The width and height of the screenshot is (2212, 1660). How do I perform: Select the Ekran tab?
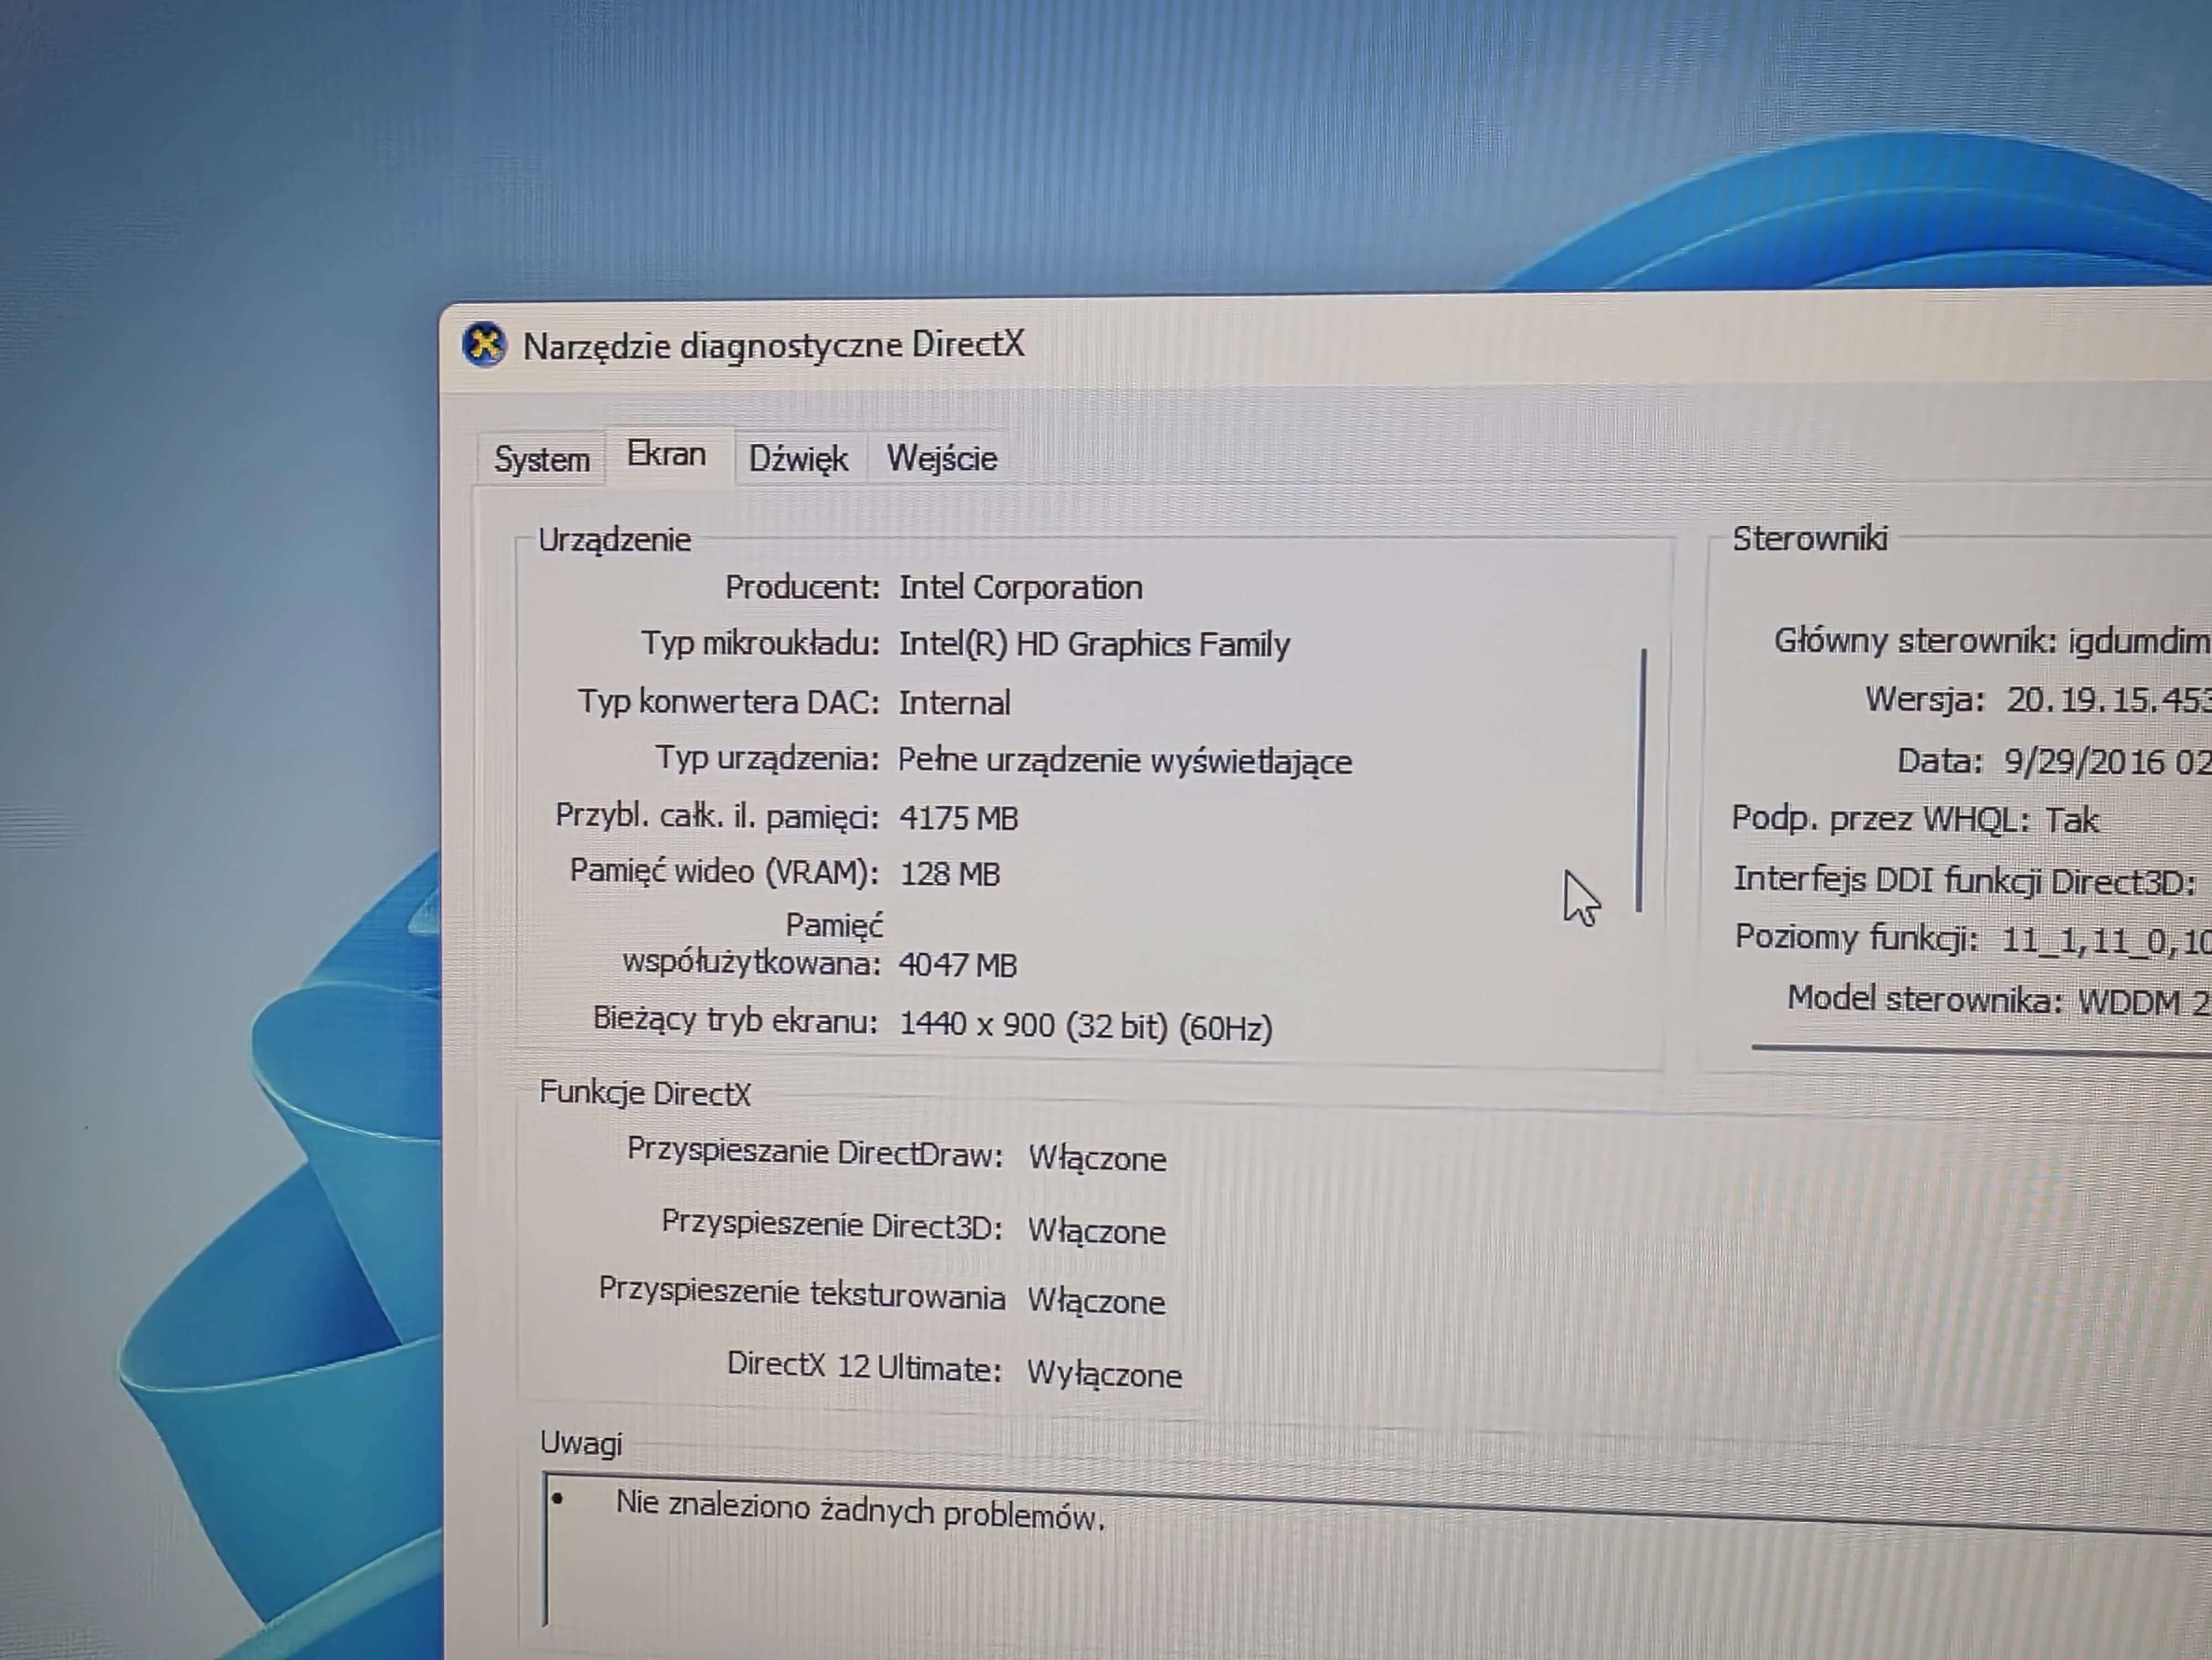(667, 455)
